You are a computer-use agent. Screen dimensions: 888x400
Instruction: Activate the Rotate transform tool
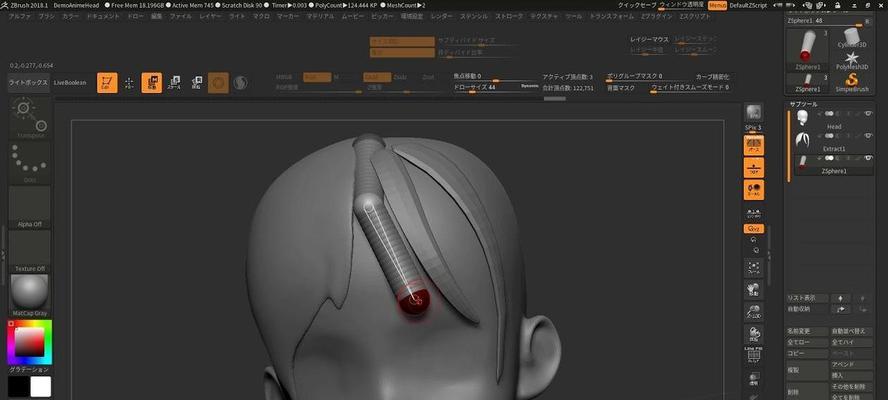196,83
